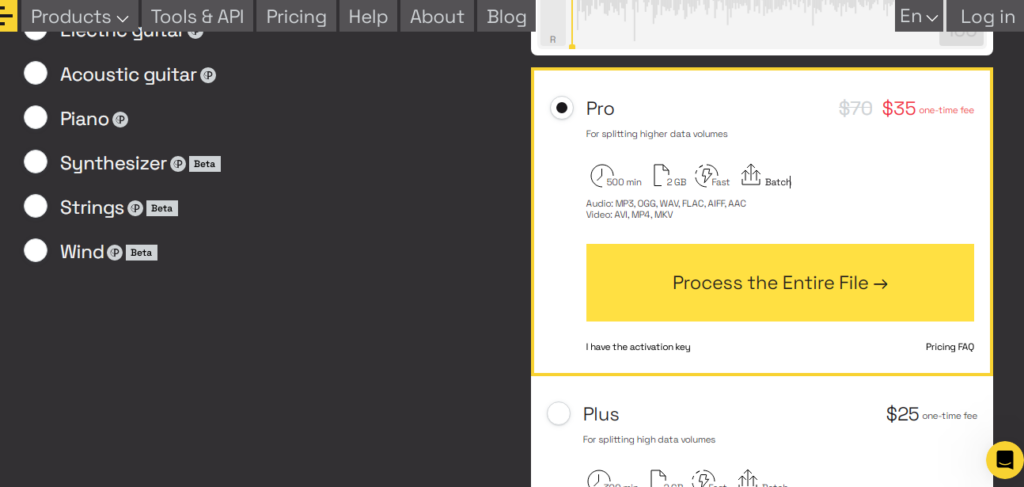Select the Synthesizer radio option
Image resolution: width=1024 pixels, height=487 pixels.
click(36, 162)
